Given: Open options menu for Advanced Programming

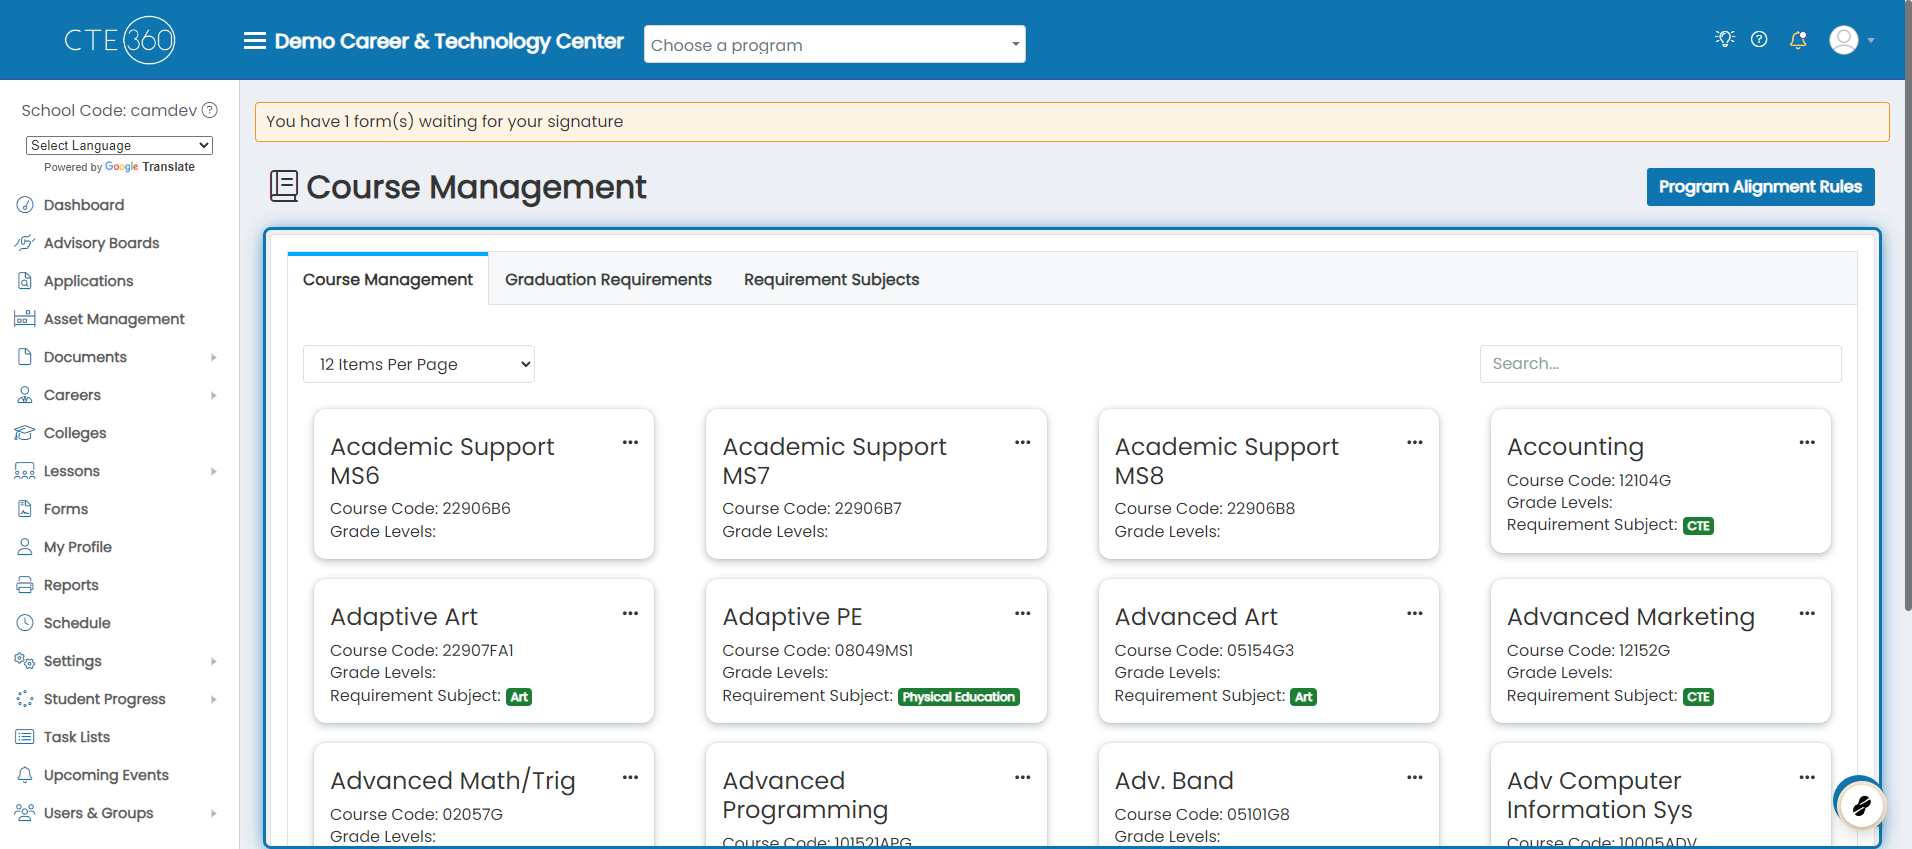Looking at the screenshot, I should click(x=1022, y=777).
